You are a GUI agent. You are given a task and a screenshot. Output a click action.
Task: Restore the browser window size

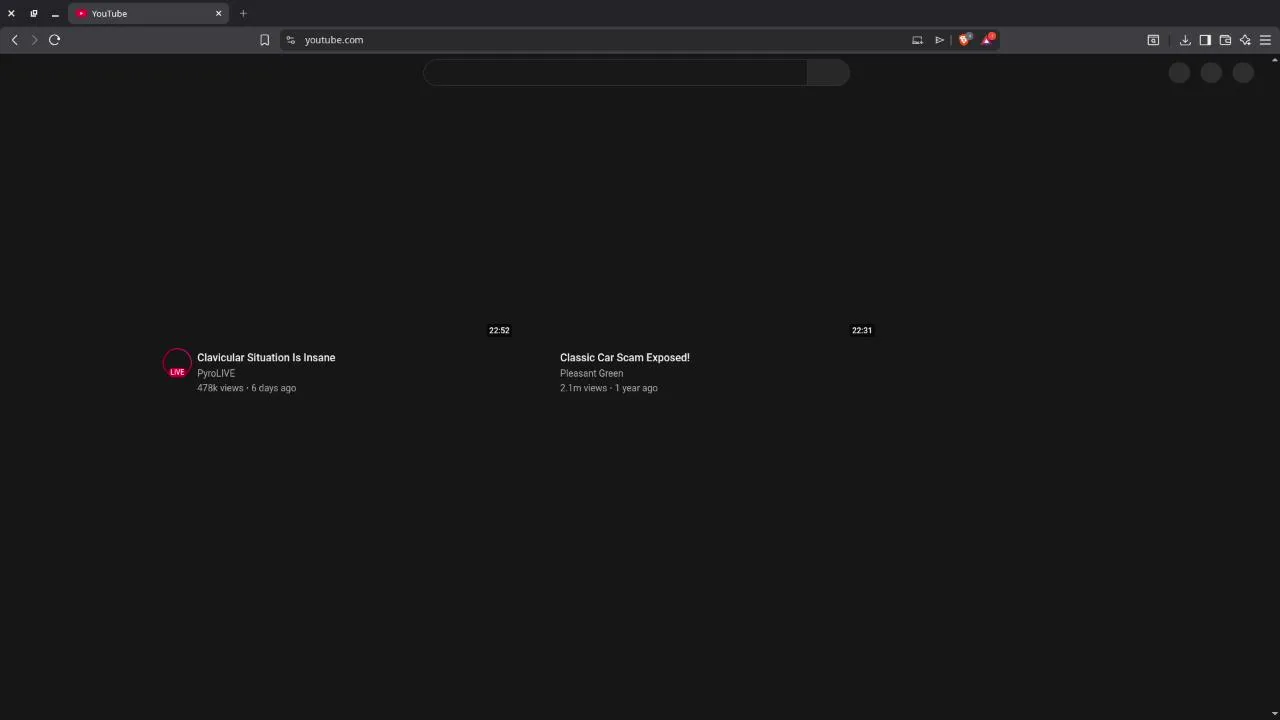pos(33,14)
